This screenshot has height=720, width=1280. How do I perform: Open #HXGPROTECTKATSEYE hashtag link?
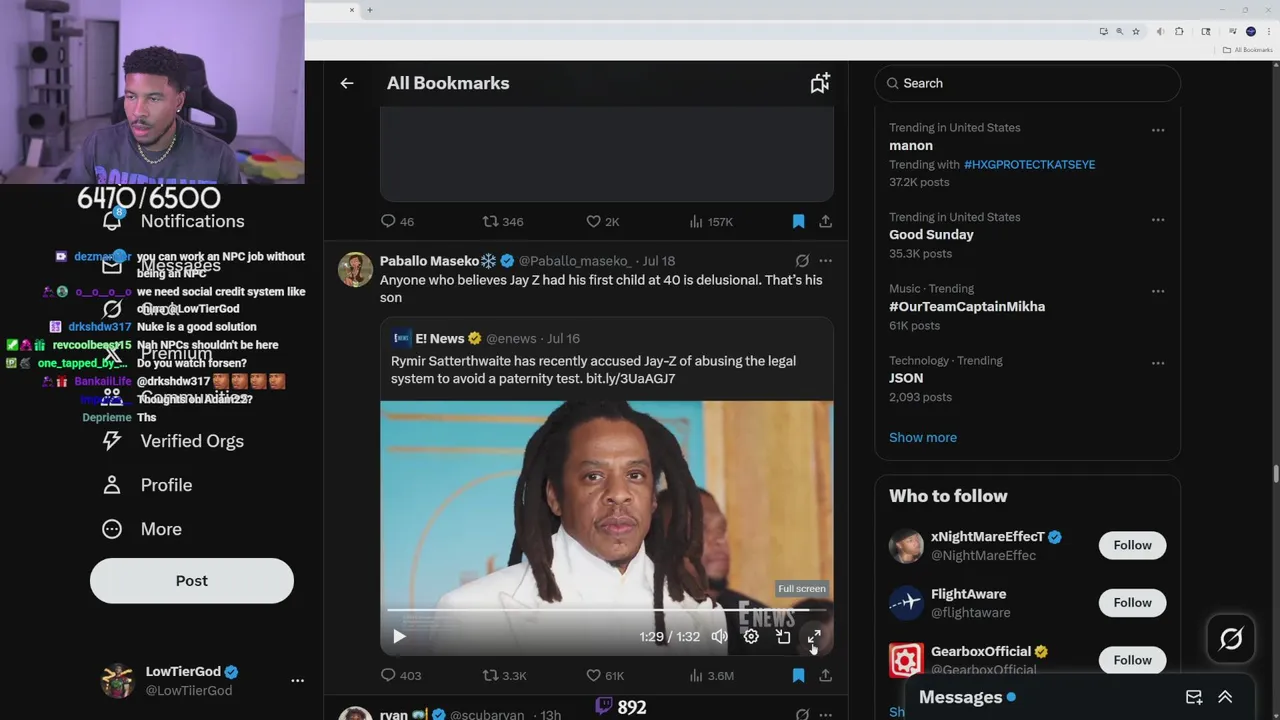pyautogui.click(x=1029, y=164)
